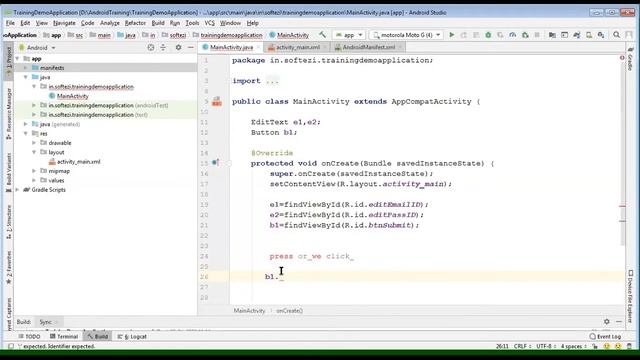Expand folded import statement in editor

click(272, 81)
